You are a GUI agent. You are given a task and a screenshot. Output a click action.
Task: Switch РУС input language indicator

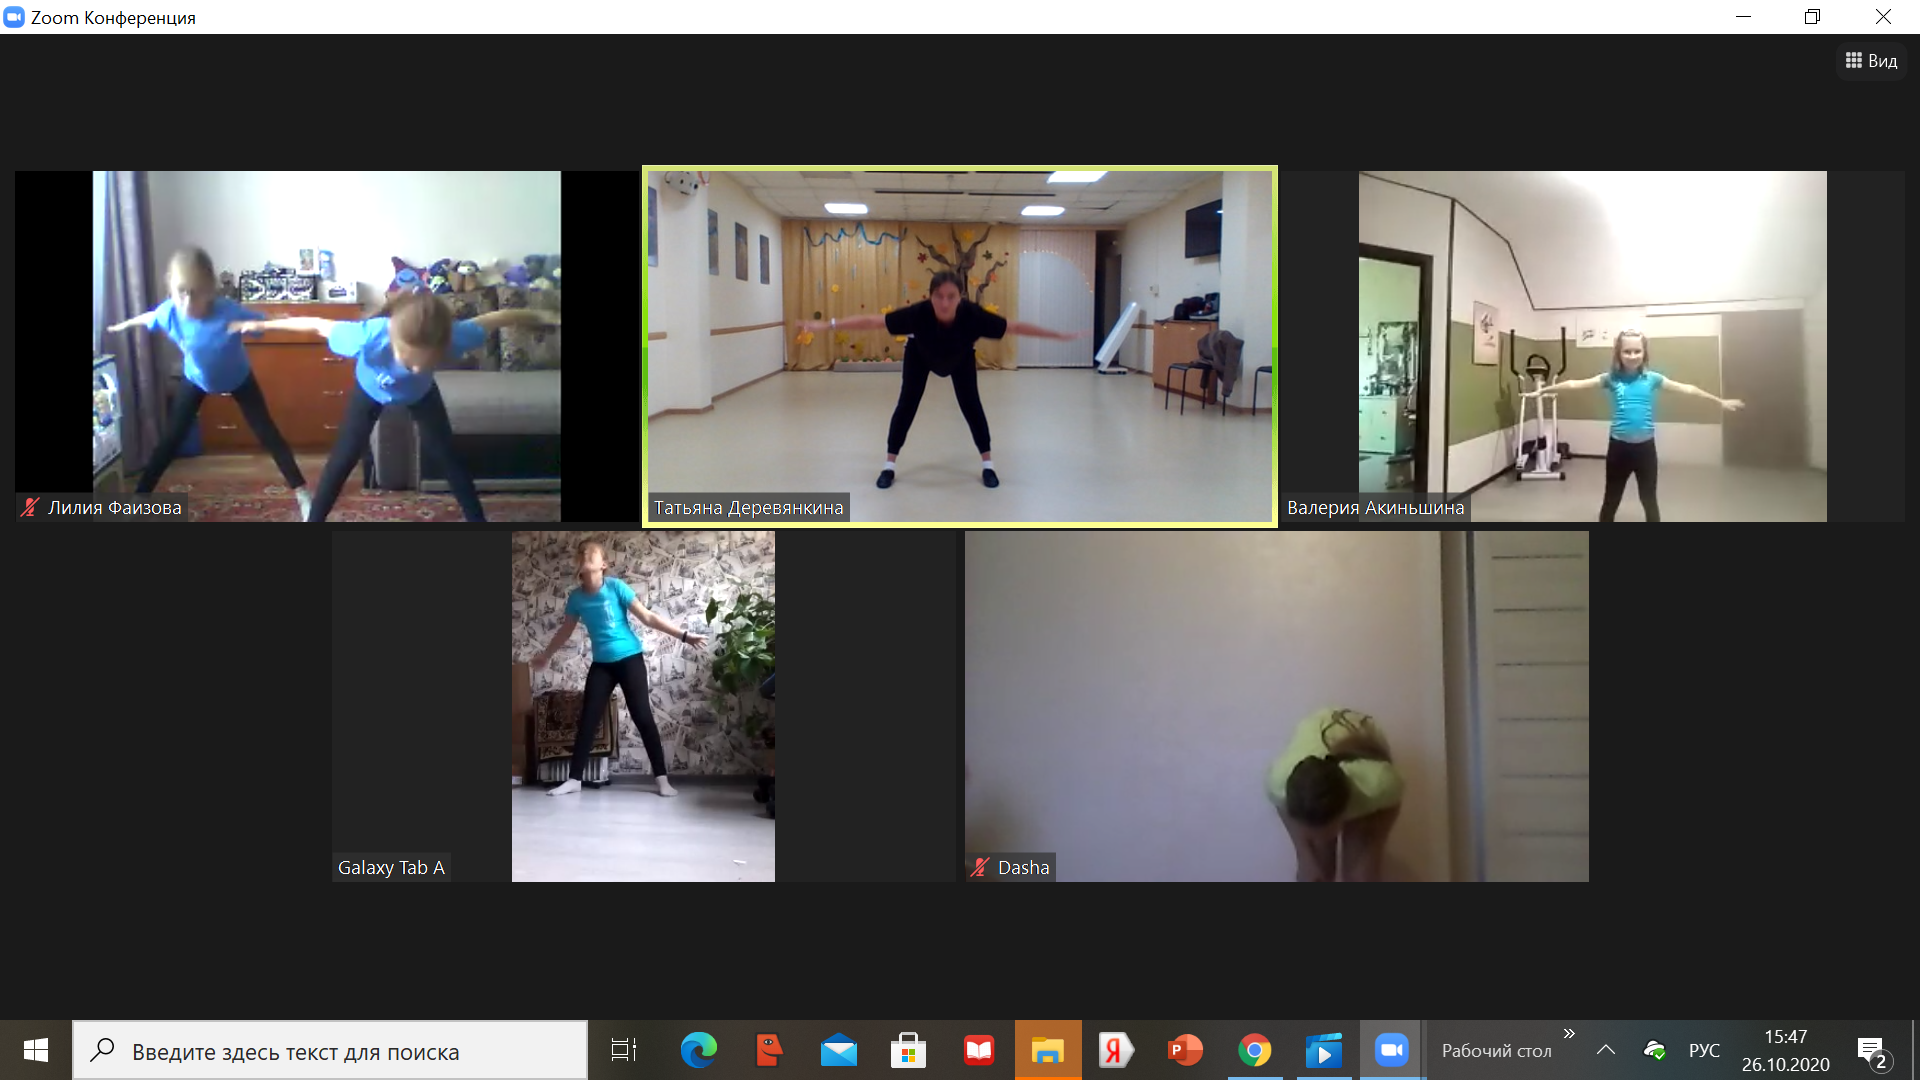pyautogui.click(x=1704, y=1051)
